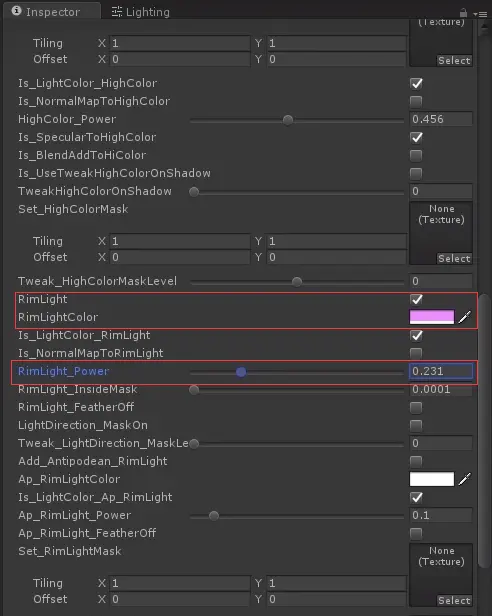Edit the RimLight_Power value 0.231

tap(441, 371)
